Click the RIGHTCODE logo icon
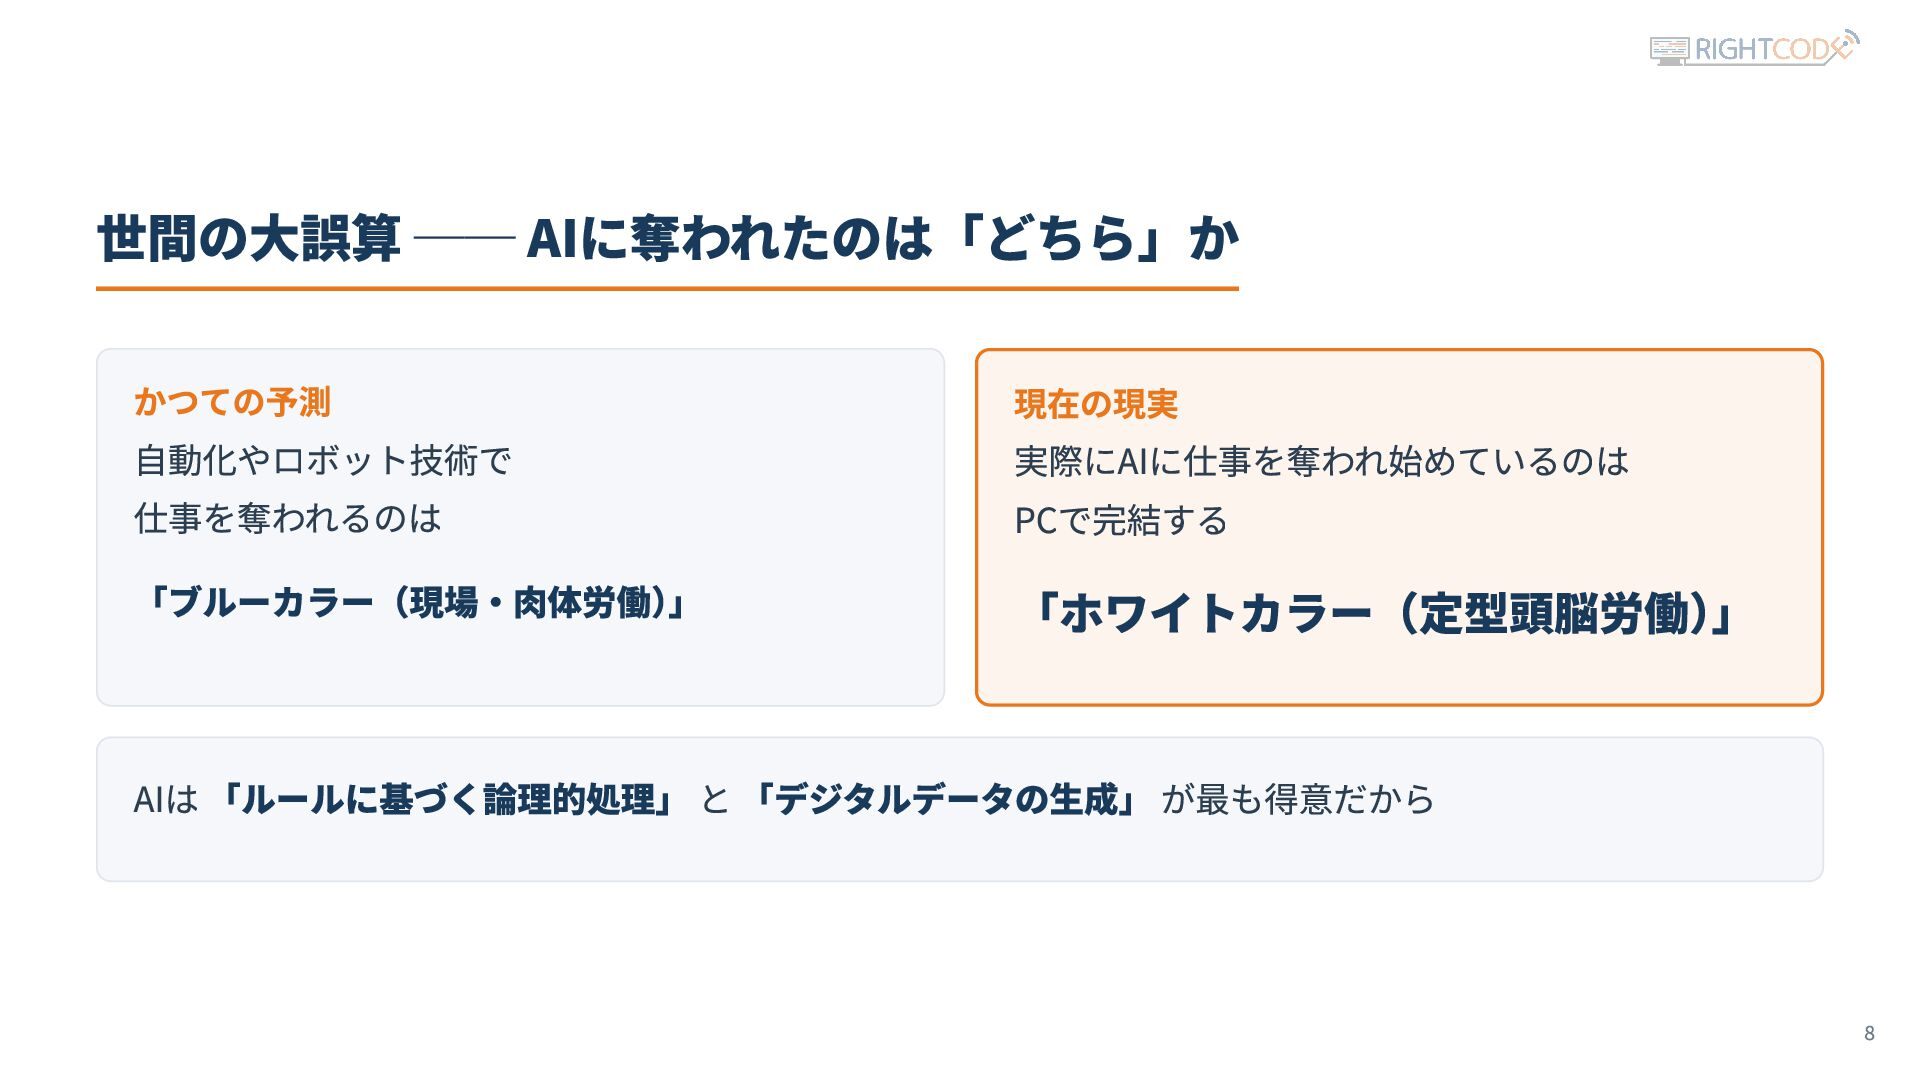 [1754, 48]
